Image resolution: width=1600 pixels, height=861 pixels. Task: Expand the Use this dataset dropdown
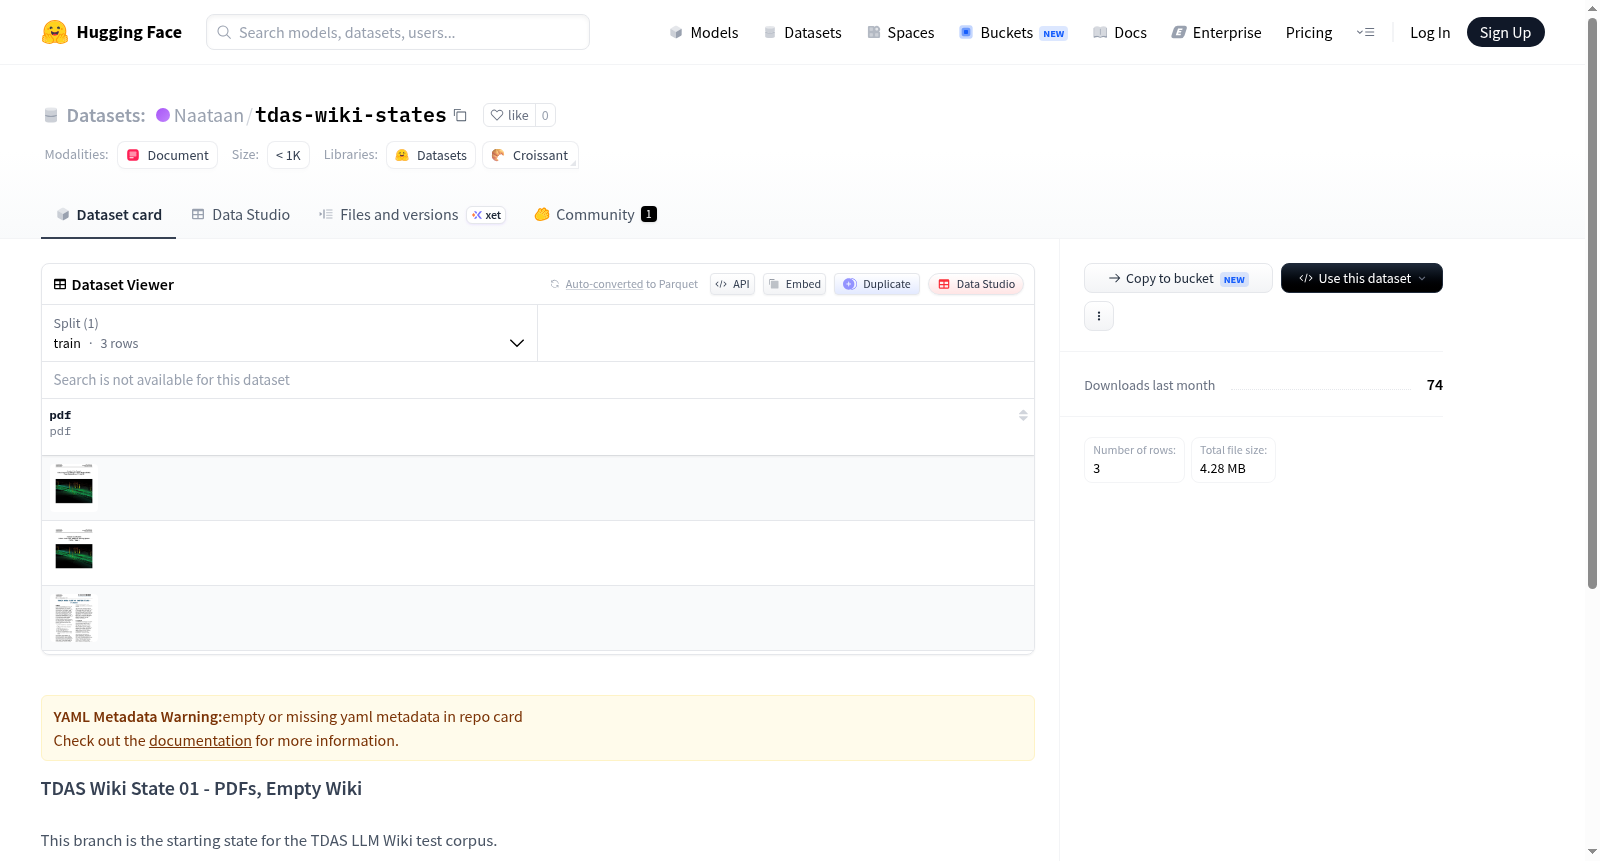pyautogui.click(x=1362, y=278)
